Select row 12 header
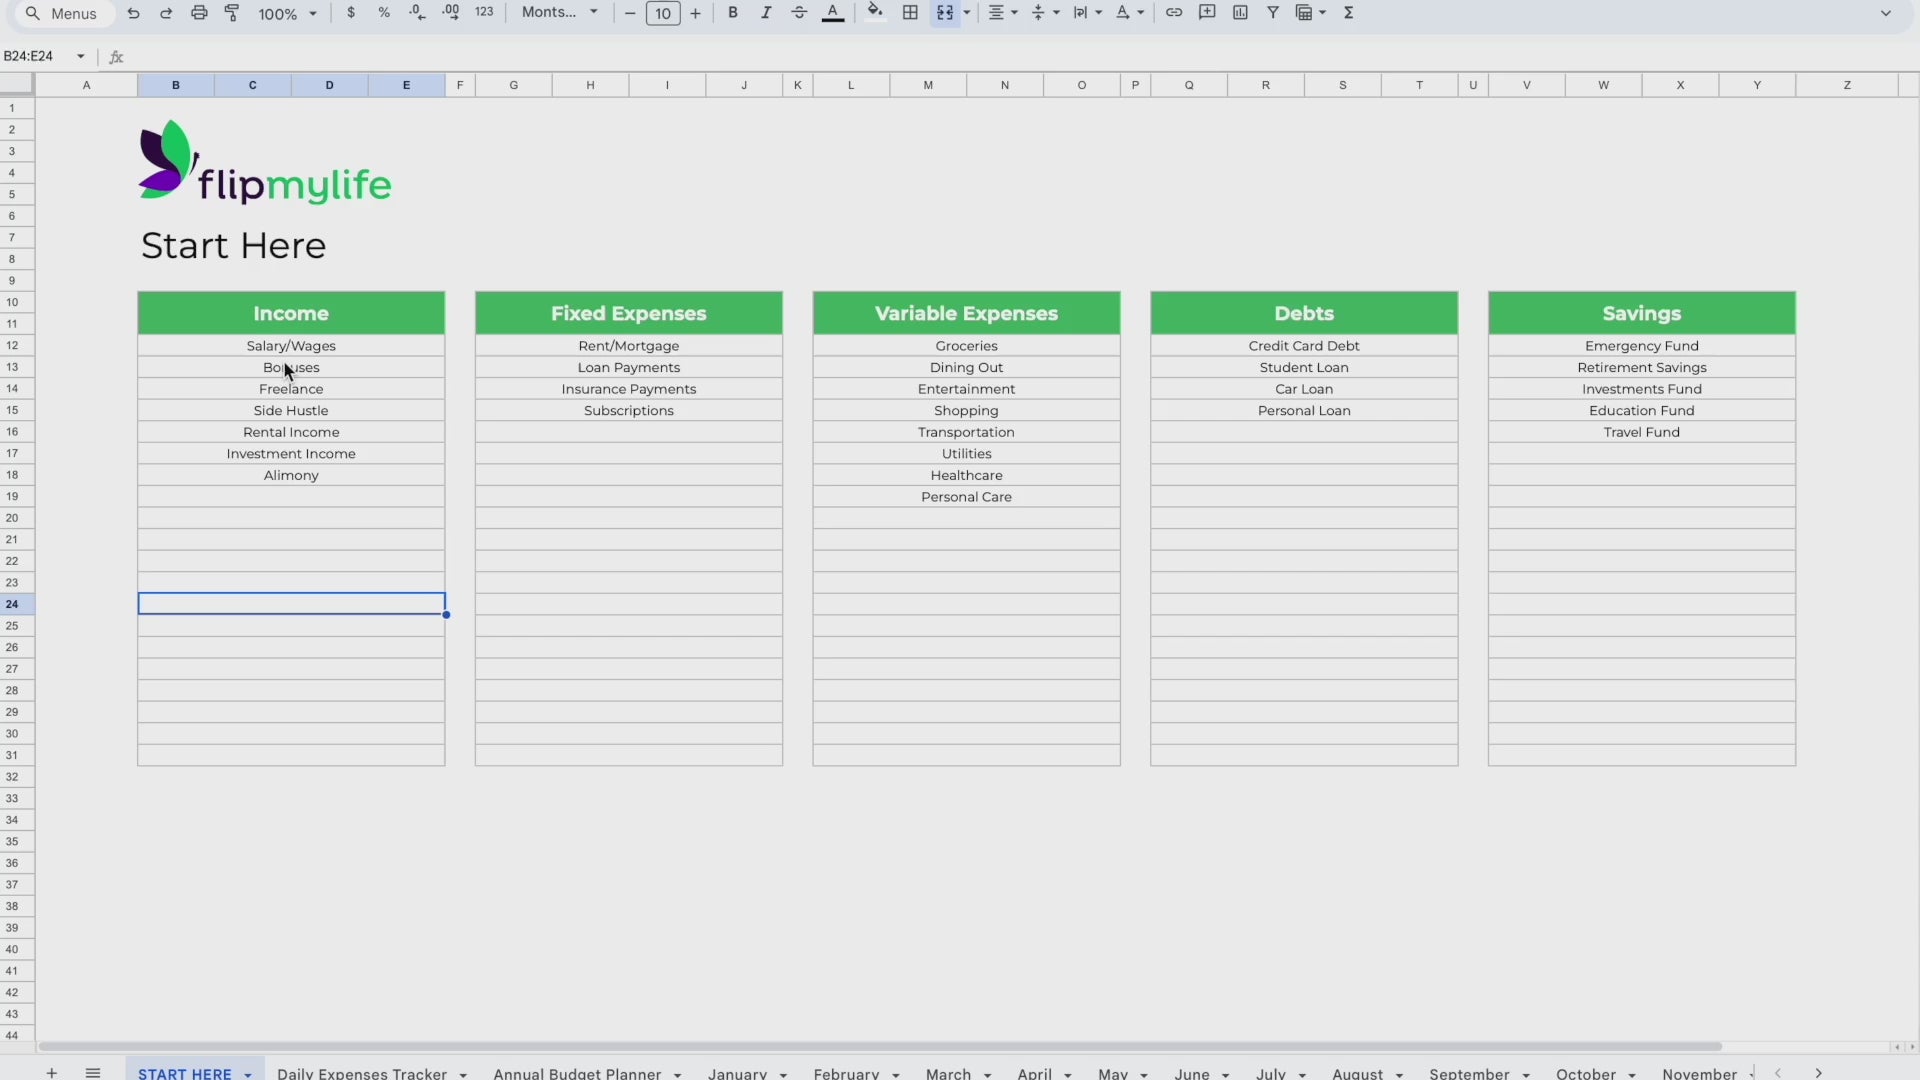Image resolution: width=1920 pixels, height=1080 pixels. coord(12,346)
